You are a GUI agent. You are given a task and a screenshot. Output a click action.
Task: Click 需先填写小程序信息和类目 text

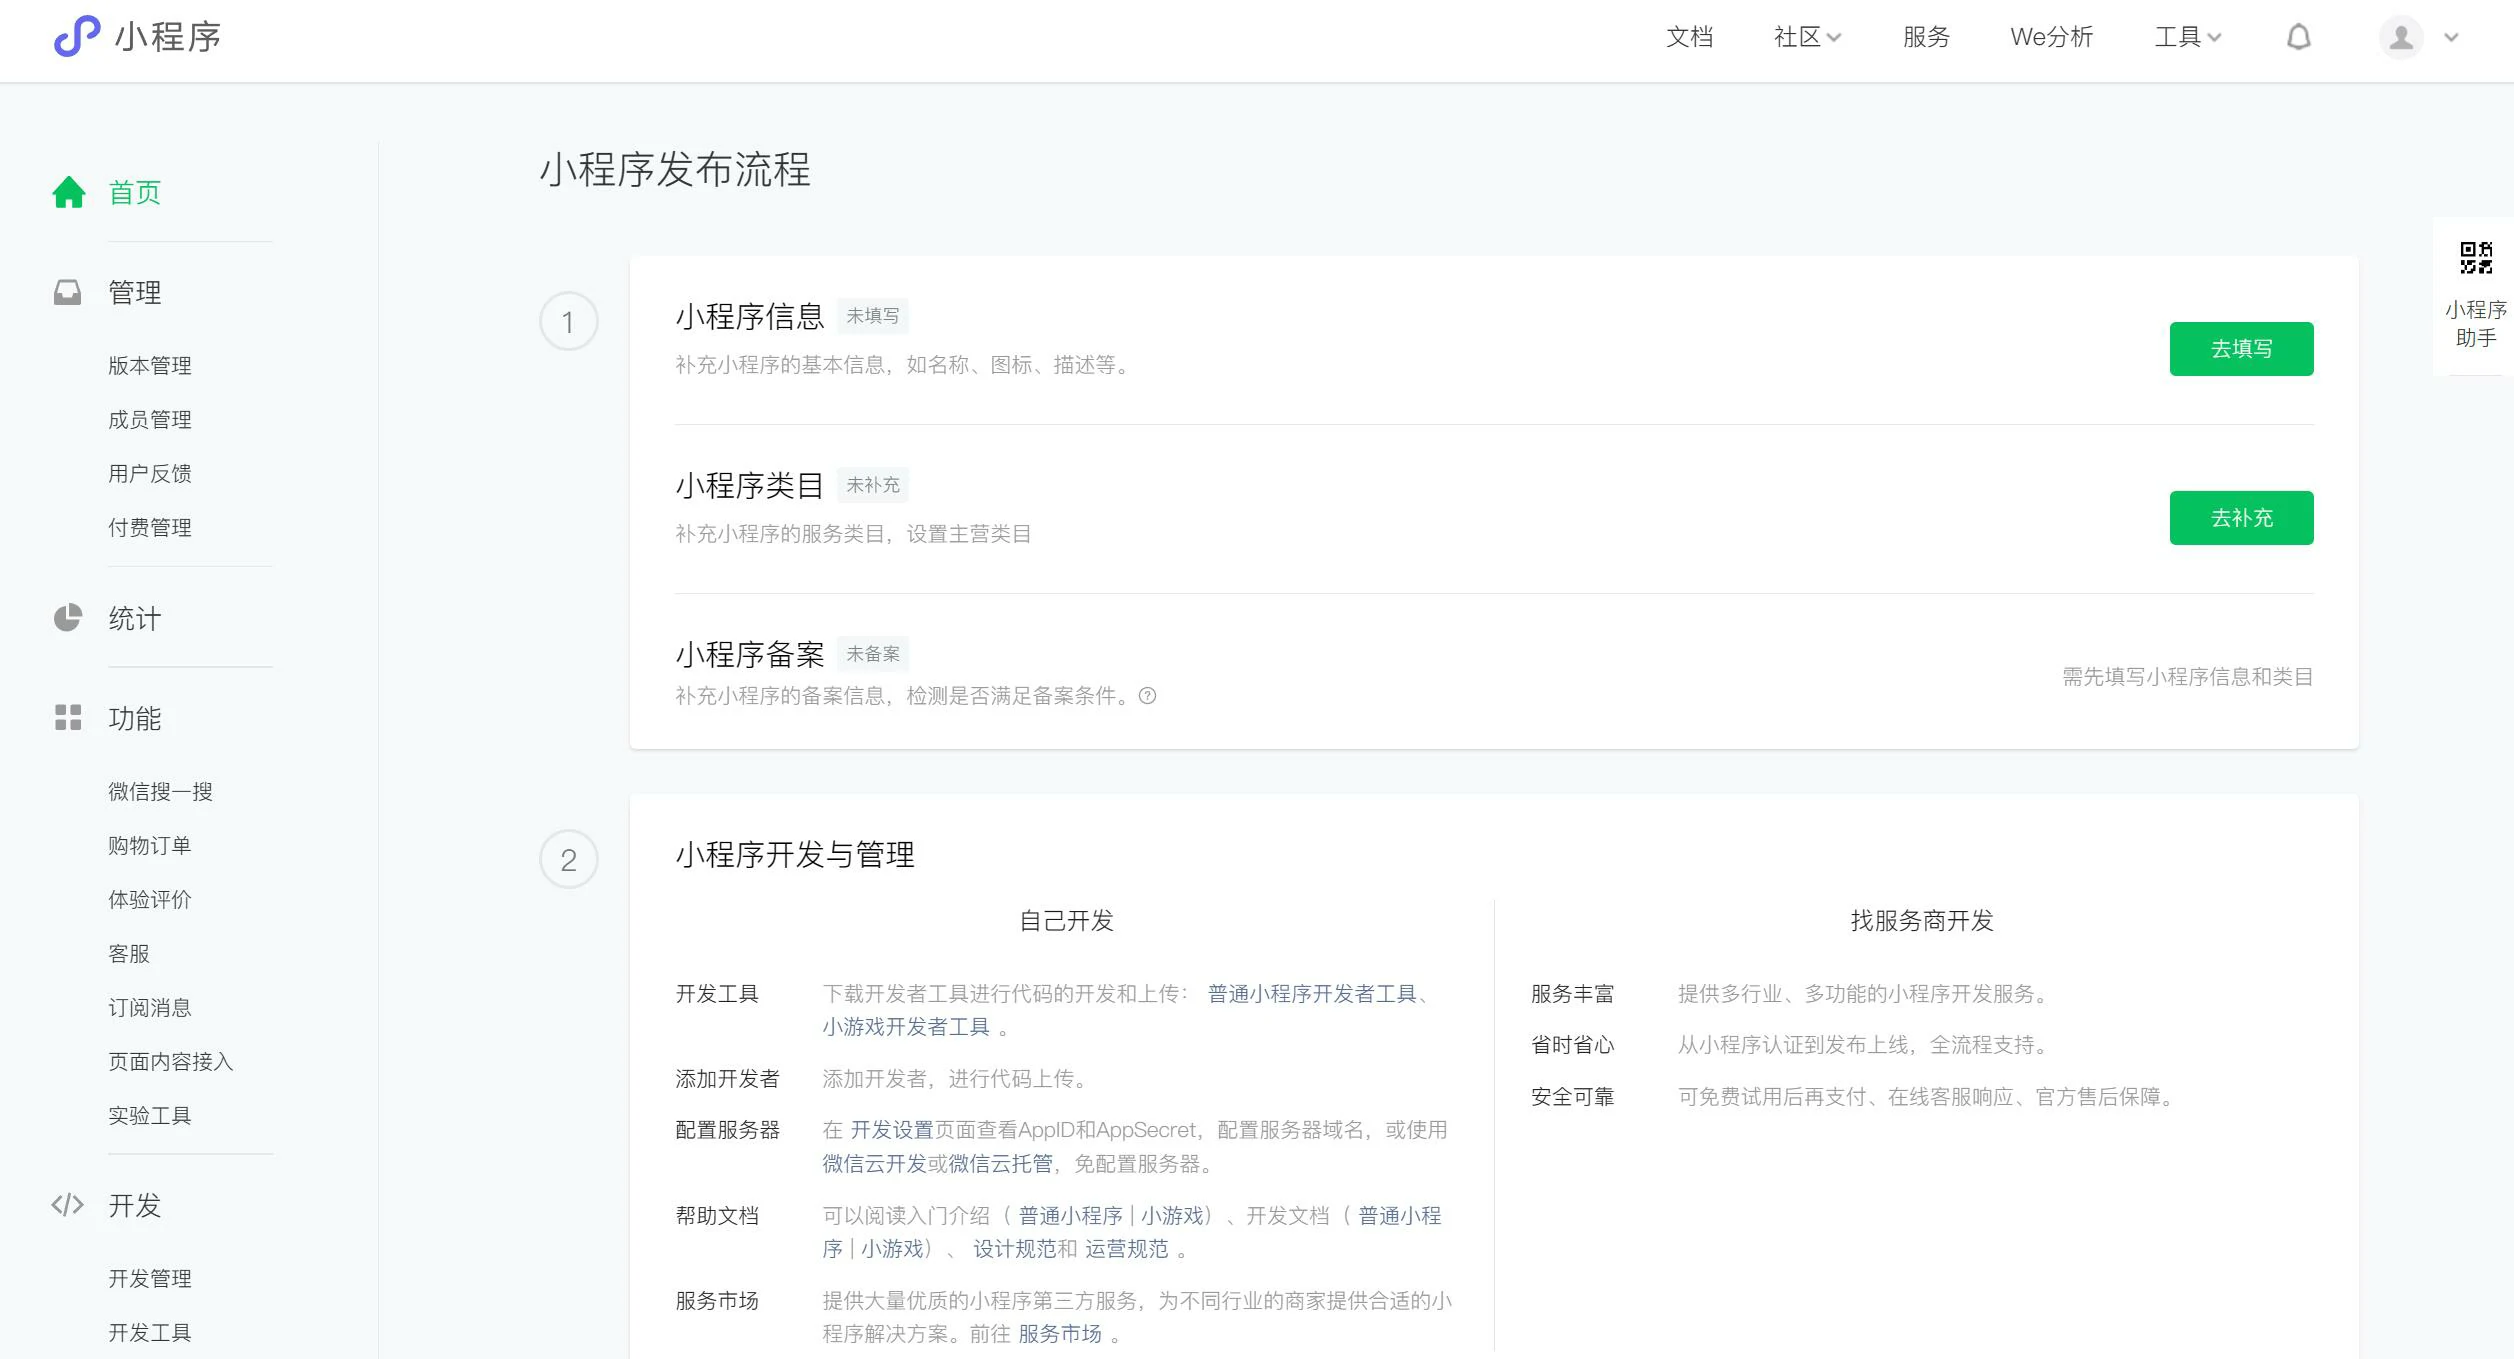point(2187,676)
